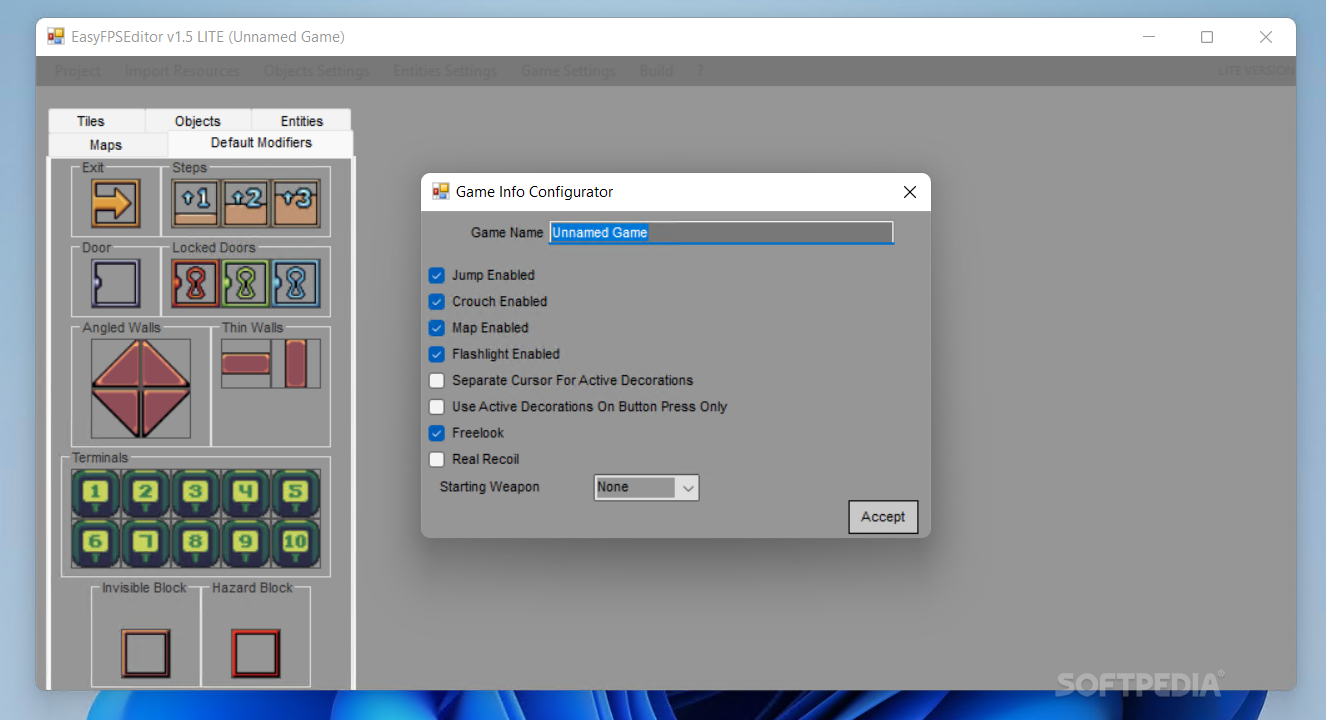Enable Separate Cursor For Active Decorations

pyautogui.click(x=437, y=380)
